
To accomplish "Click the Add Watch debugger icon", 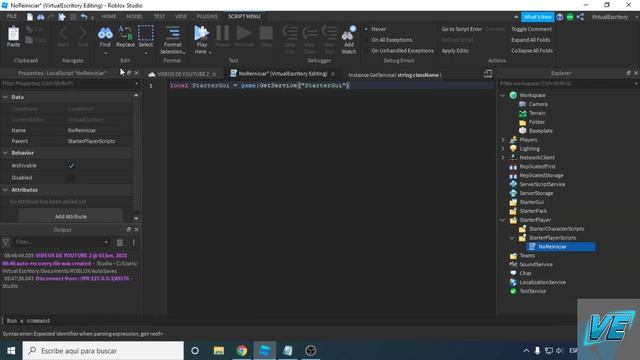I will pos(349,33).
